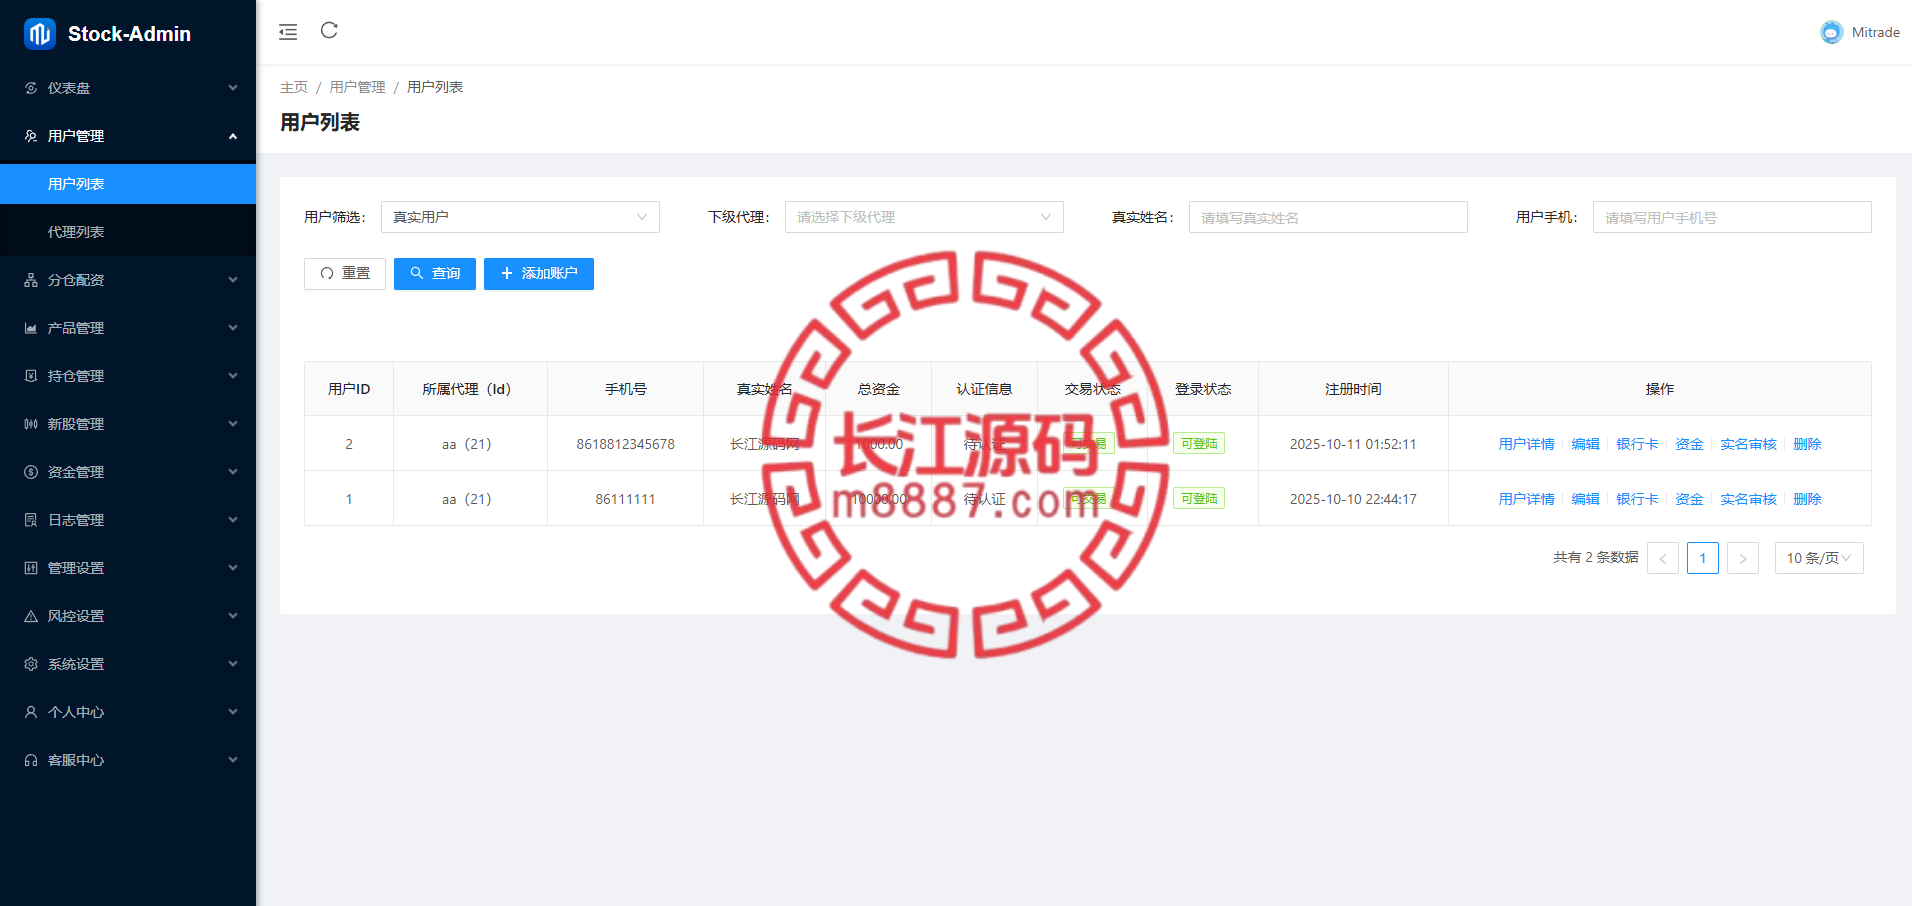Open the 下级代理 select dropdown
1912x906 pixels.
924,217
